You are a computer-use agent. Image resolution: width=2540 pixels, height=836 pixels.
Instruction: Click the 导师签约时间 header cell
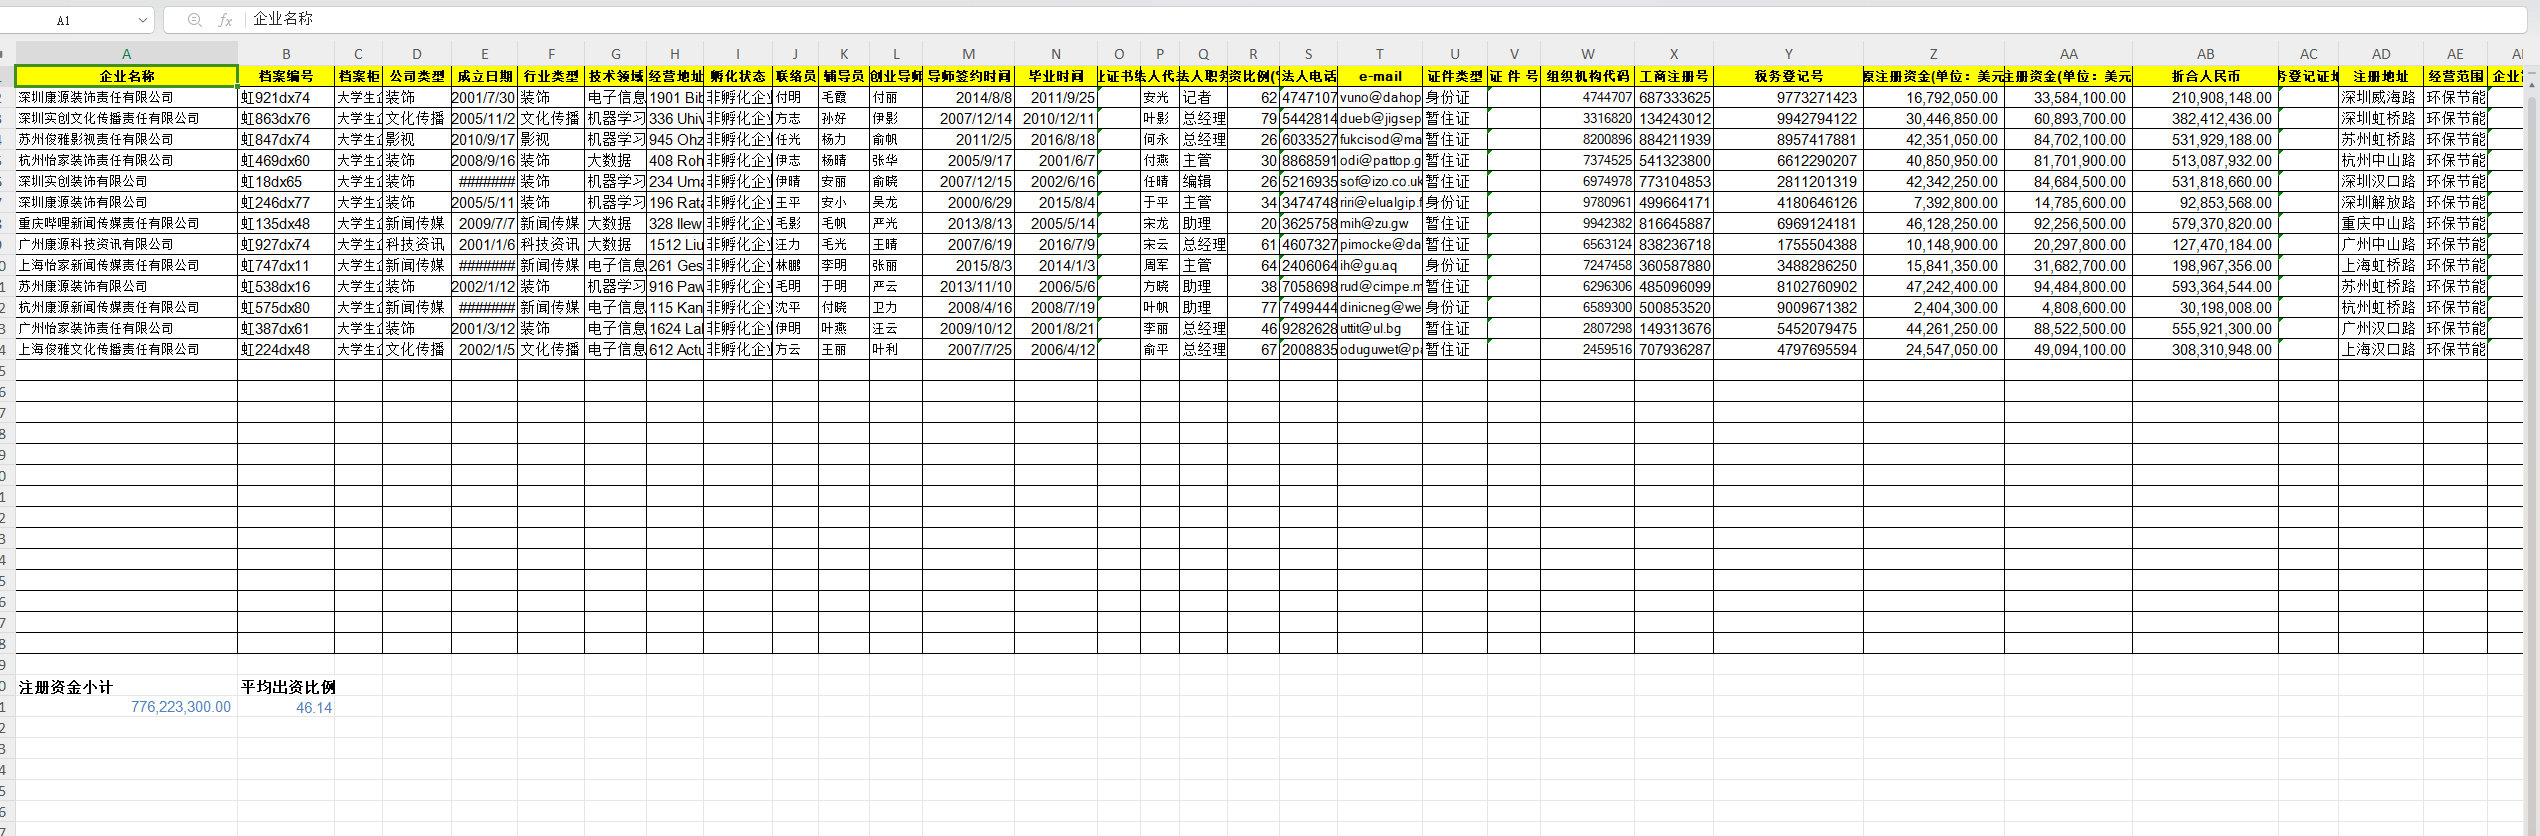click(x=968, y=76)
